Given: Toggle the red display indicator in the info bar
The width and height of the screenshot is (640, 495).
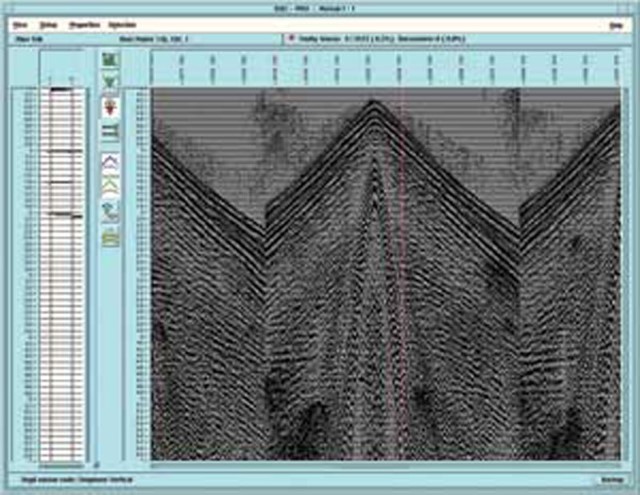Looking at the screenshot, I should [x=292, y=39].
